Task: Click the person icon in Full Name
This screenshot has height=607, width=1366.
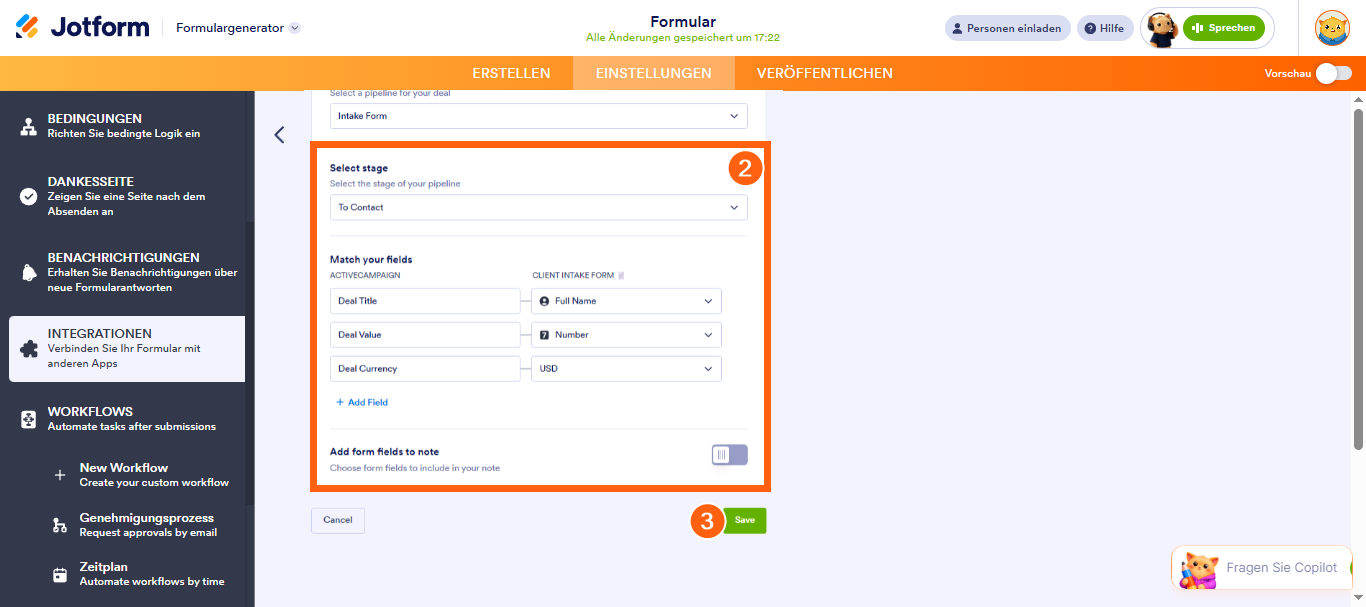Action: [x=545, y=301]
